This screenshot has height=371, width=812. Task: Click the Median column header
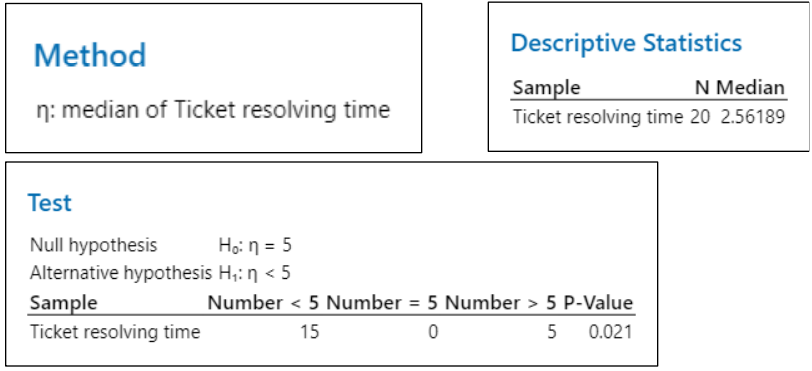[750, 88]
